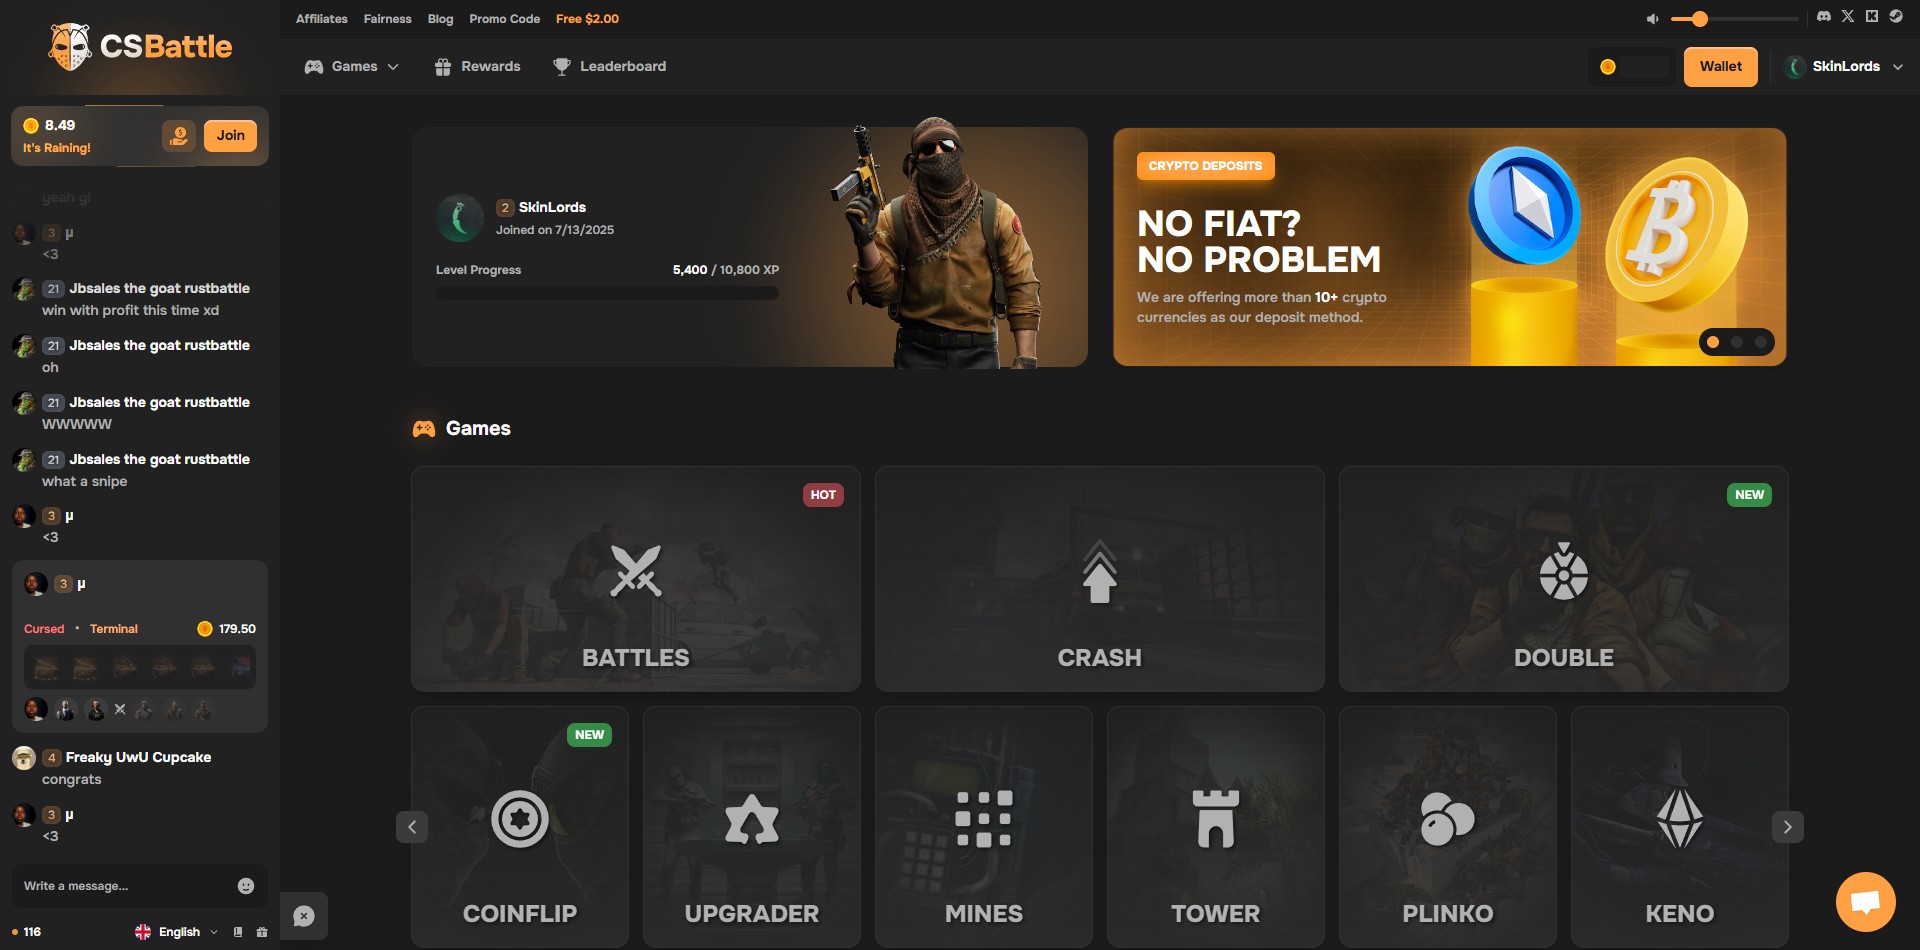Open the Upgrader game tile
The image size is (1920, 950).
coord(752,827)
